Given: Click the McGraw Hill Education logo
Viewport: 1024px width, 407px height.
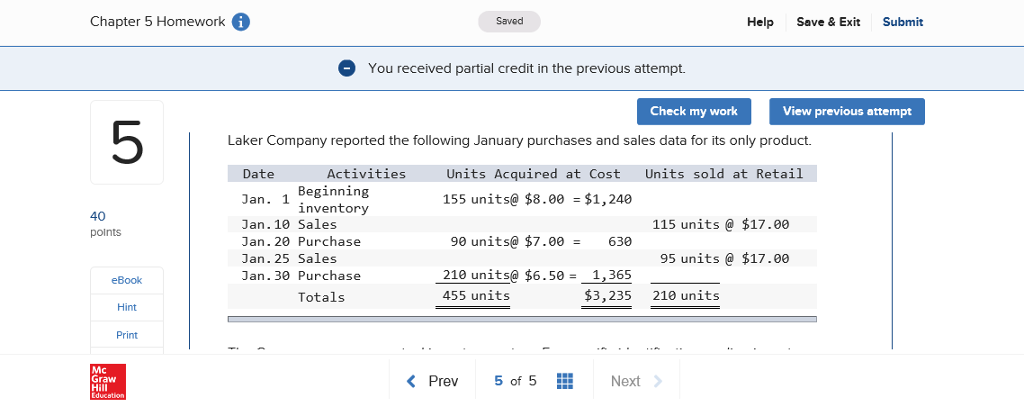Looking at the screenshot, I should [x=107, y=382].
